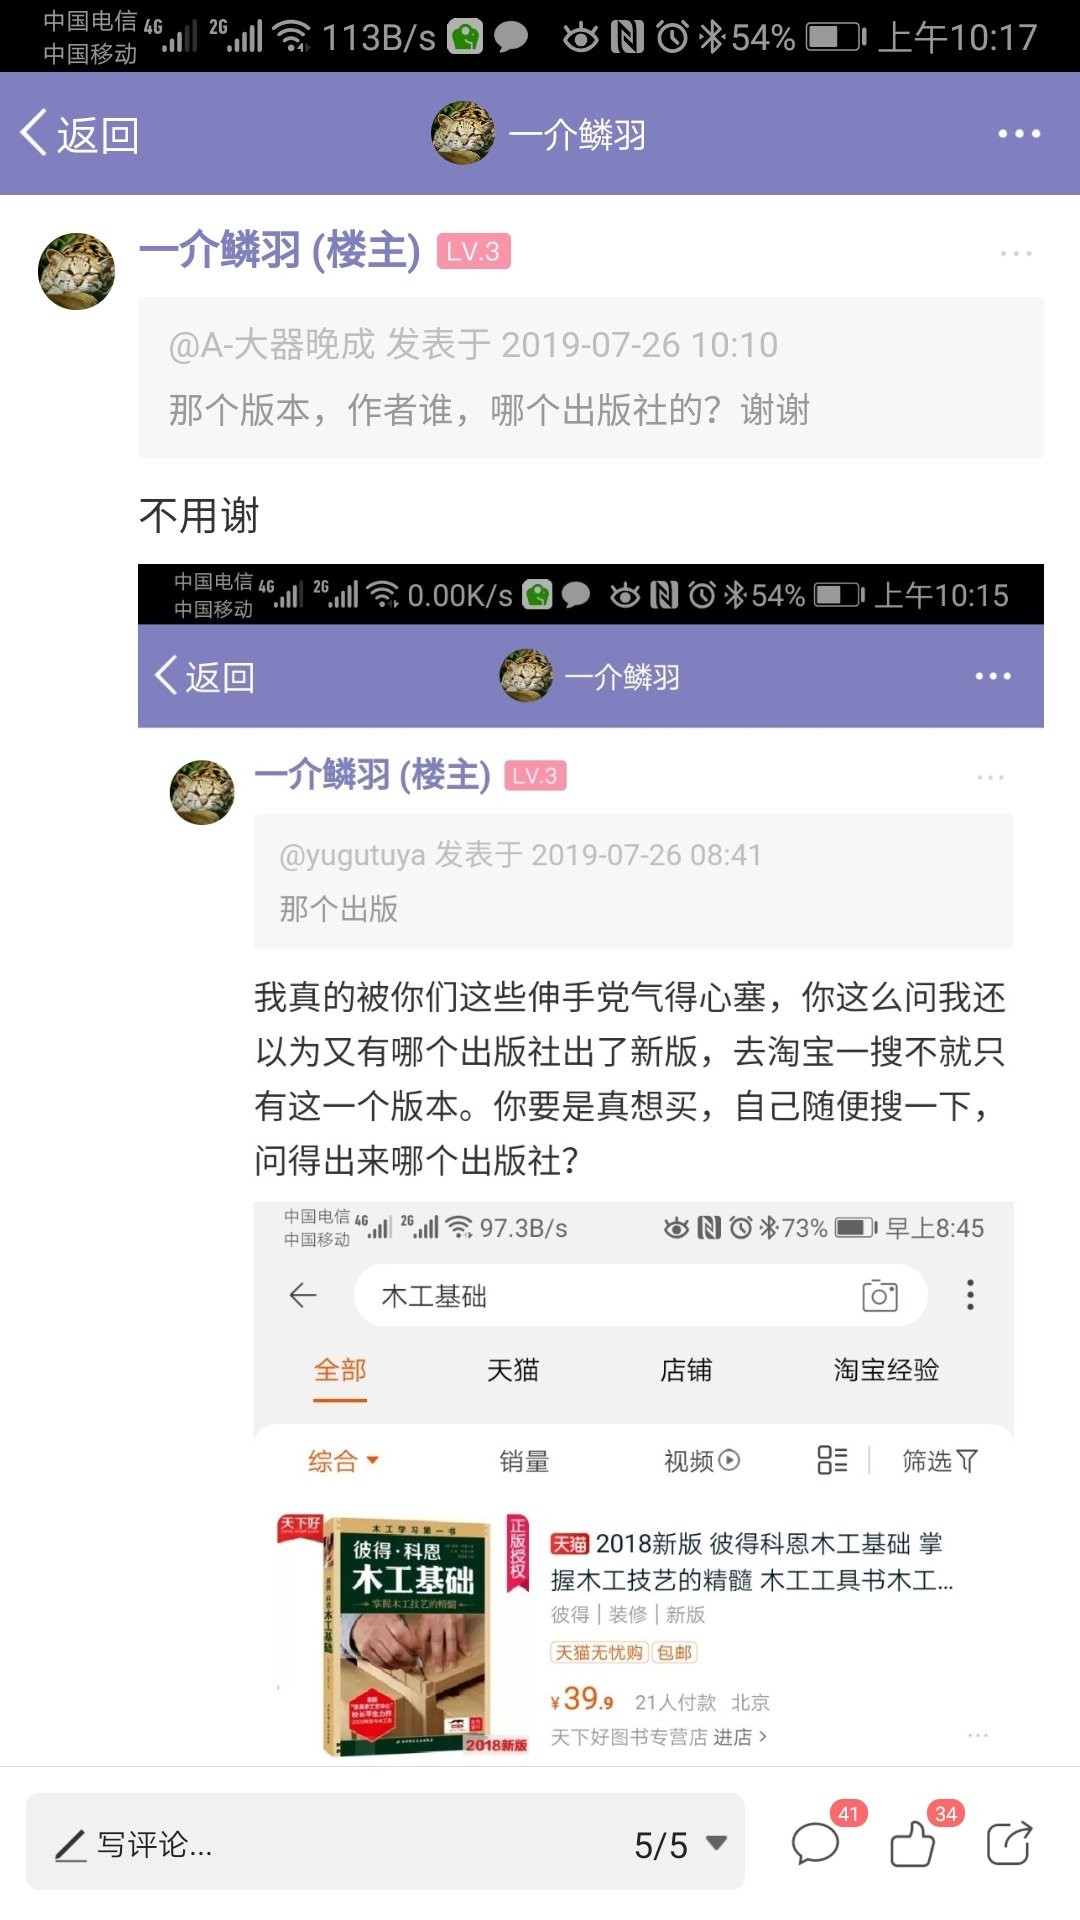Open post options dots beside LV.3 badge
This screenshot has width=1080, height=1920.
coord(1015,254)
